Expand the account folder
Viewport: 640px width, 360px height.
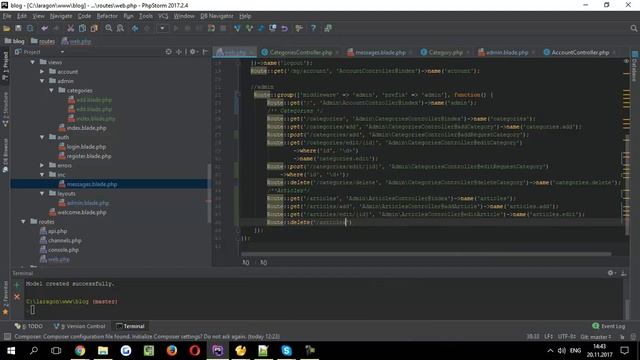tap(42, 71)
